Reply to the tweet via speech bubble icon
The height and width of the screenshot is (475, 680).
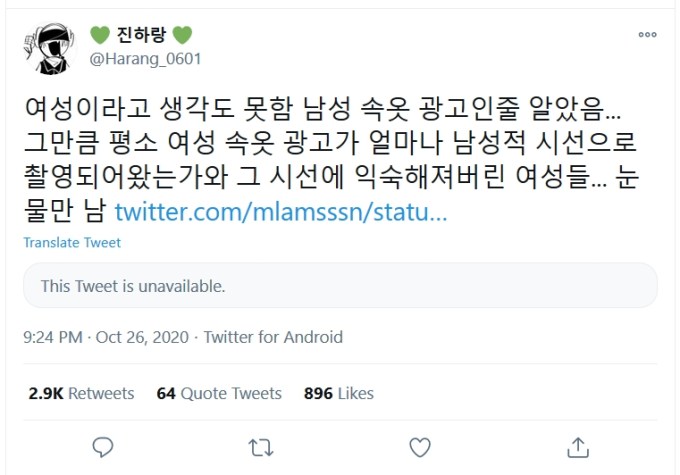coord(102,446)
